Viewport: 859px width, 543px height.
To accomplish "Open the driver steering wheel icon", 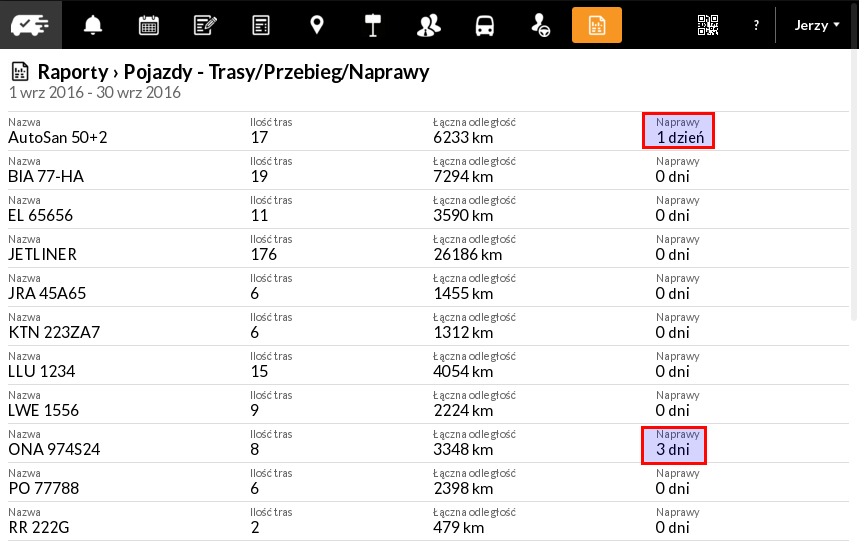I will [x=541, y=25].
